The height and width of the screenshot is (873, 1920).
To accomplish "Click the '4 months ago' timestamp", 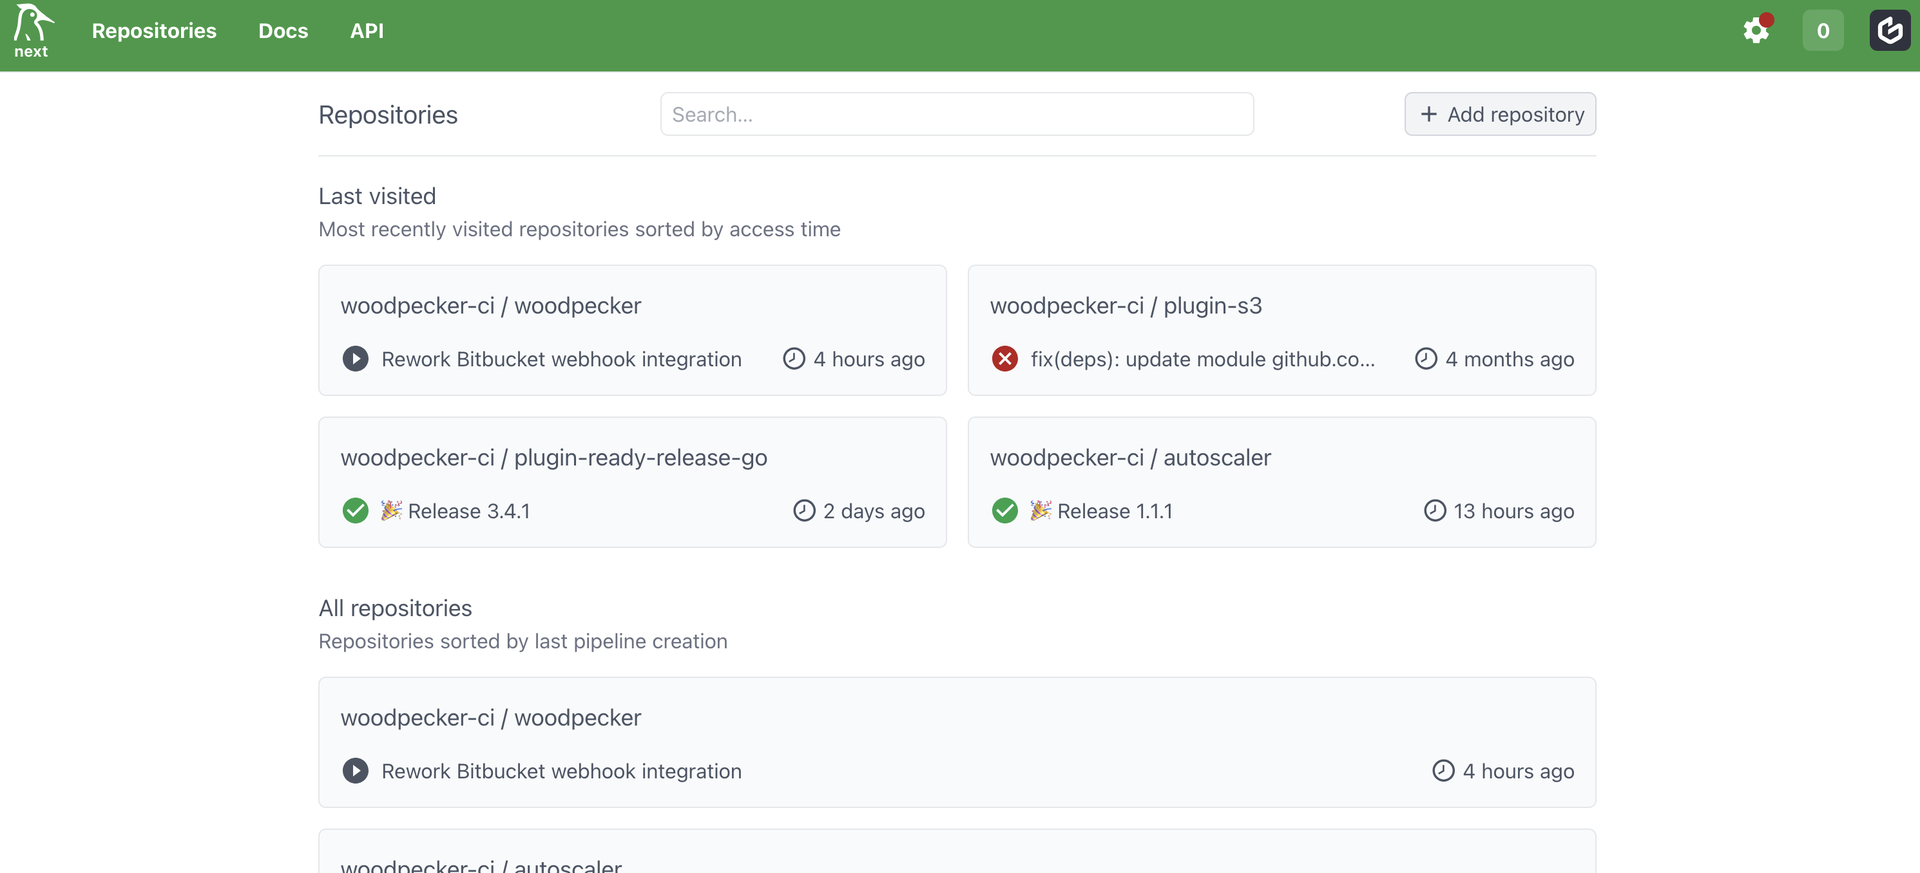I will pos(1510,359).
